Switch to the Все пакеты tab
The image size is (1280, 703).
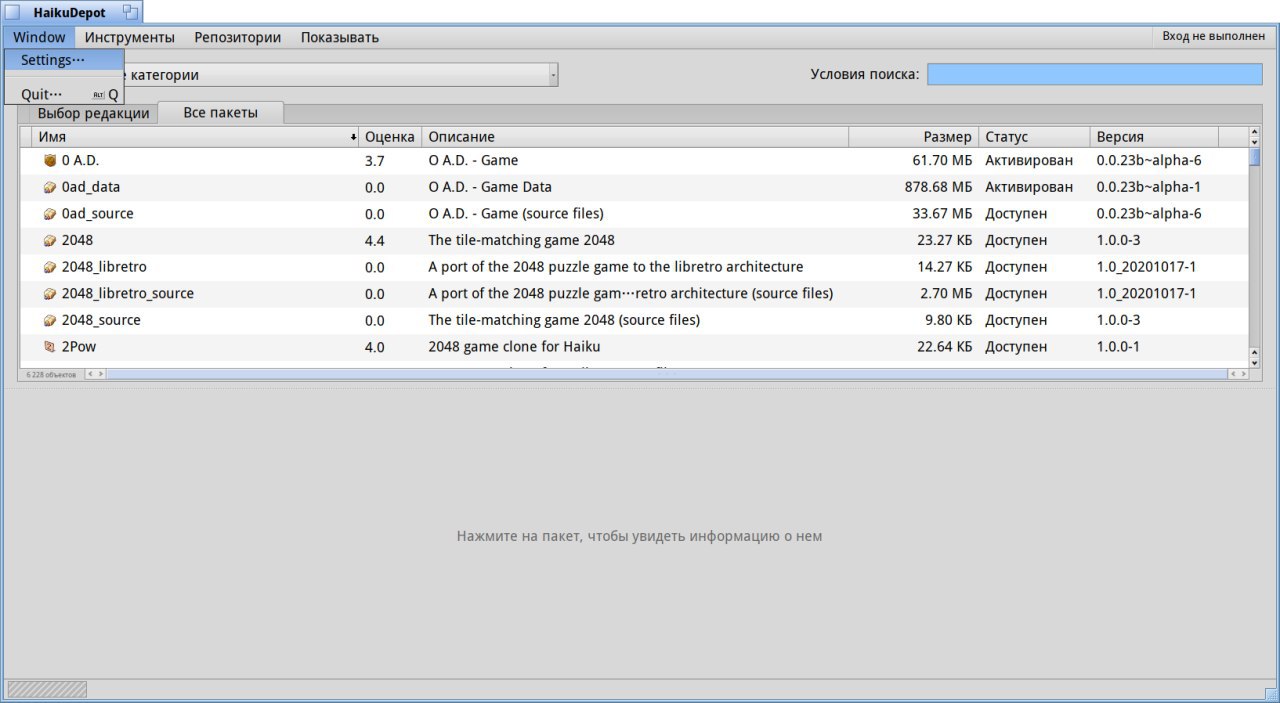pyautogui.click(x=221, y=112)
